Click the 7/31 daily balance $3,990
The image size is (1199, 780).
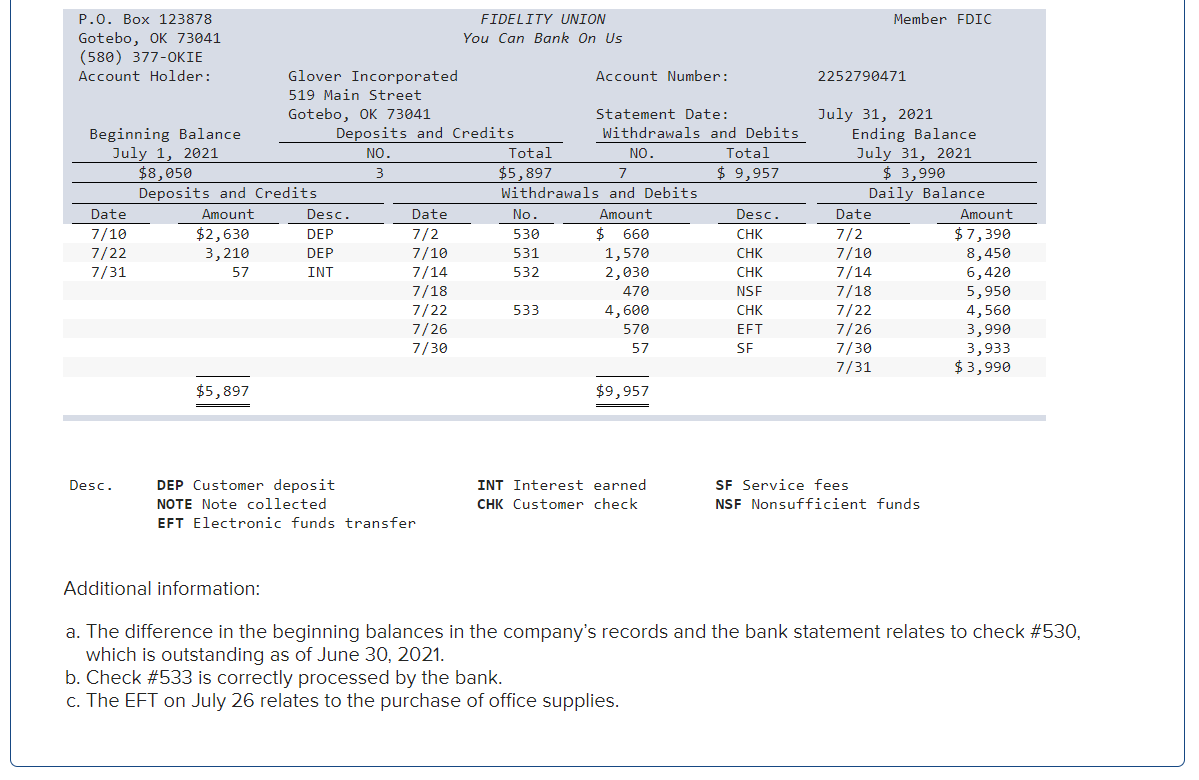(983, 368)
